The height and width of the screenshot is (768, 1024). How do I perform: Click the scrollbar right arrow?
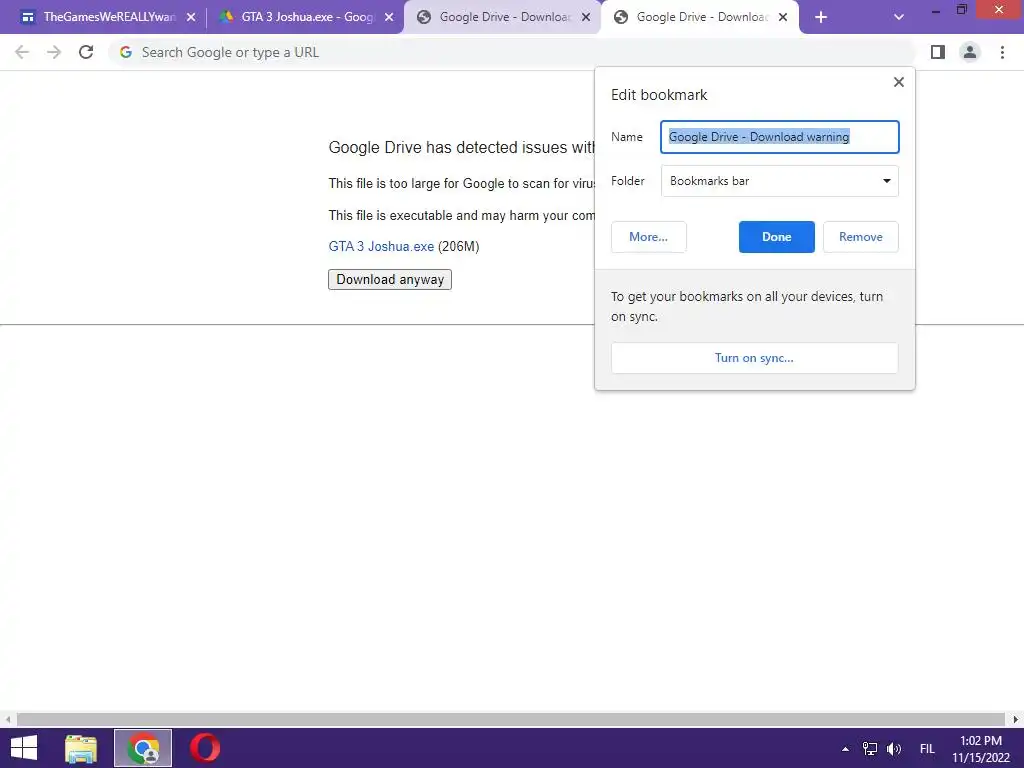1015,720
